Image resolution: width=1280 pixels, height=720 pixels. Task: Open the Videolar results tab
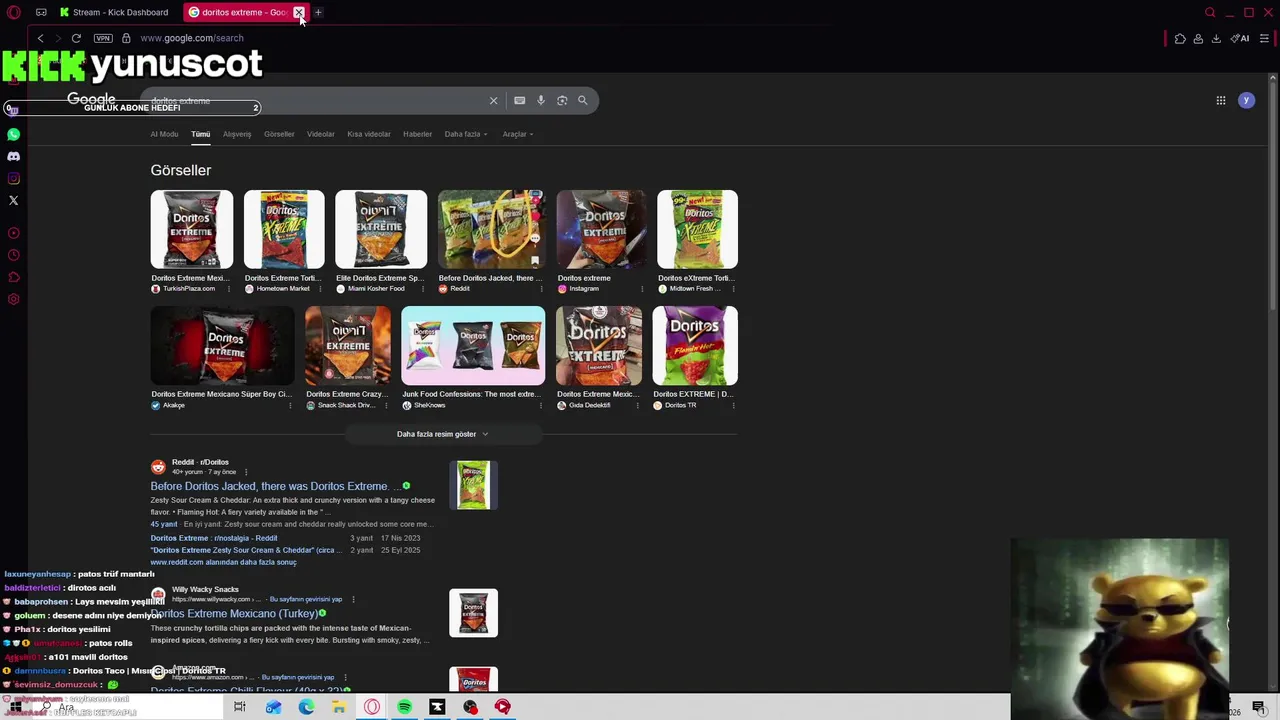(321, 134)
